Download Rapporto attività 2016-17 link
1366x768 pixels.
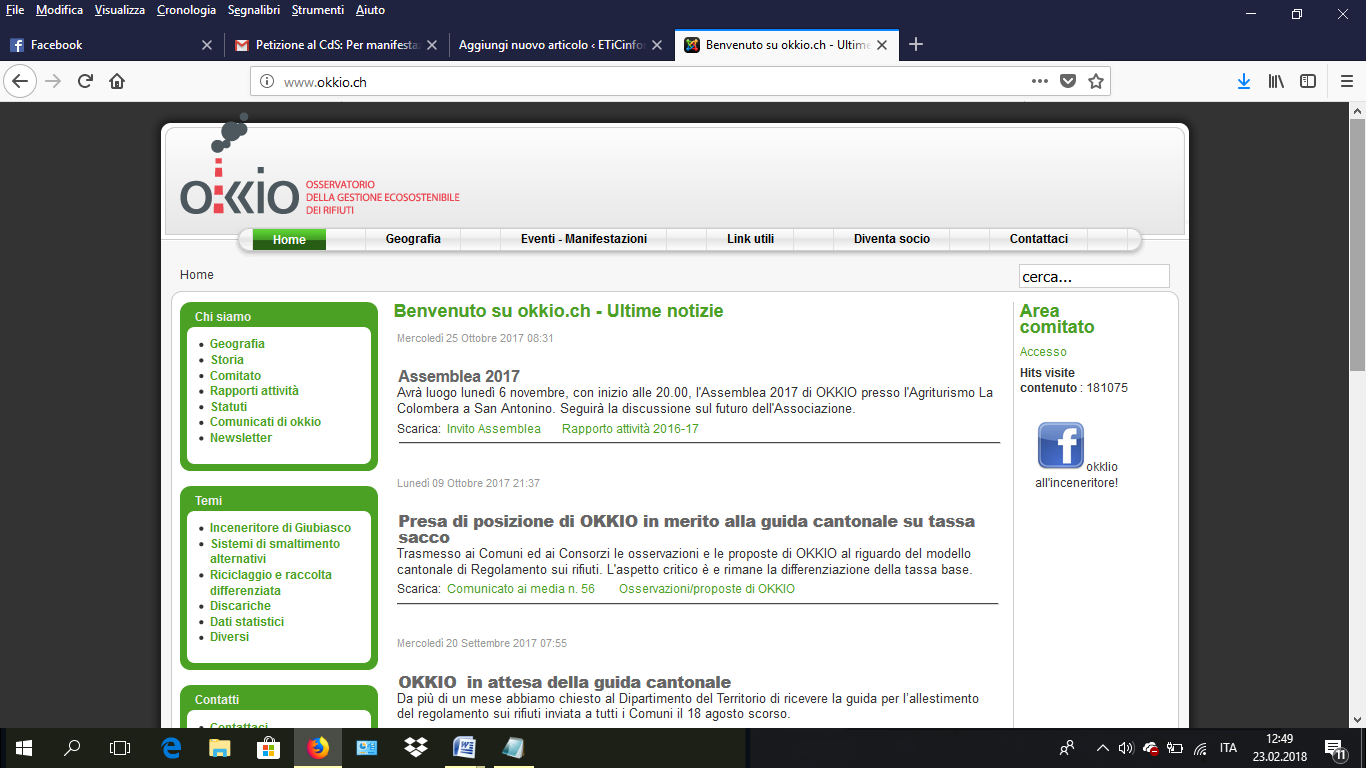pos(630,429)
